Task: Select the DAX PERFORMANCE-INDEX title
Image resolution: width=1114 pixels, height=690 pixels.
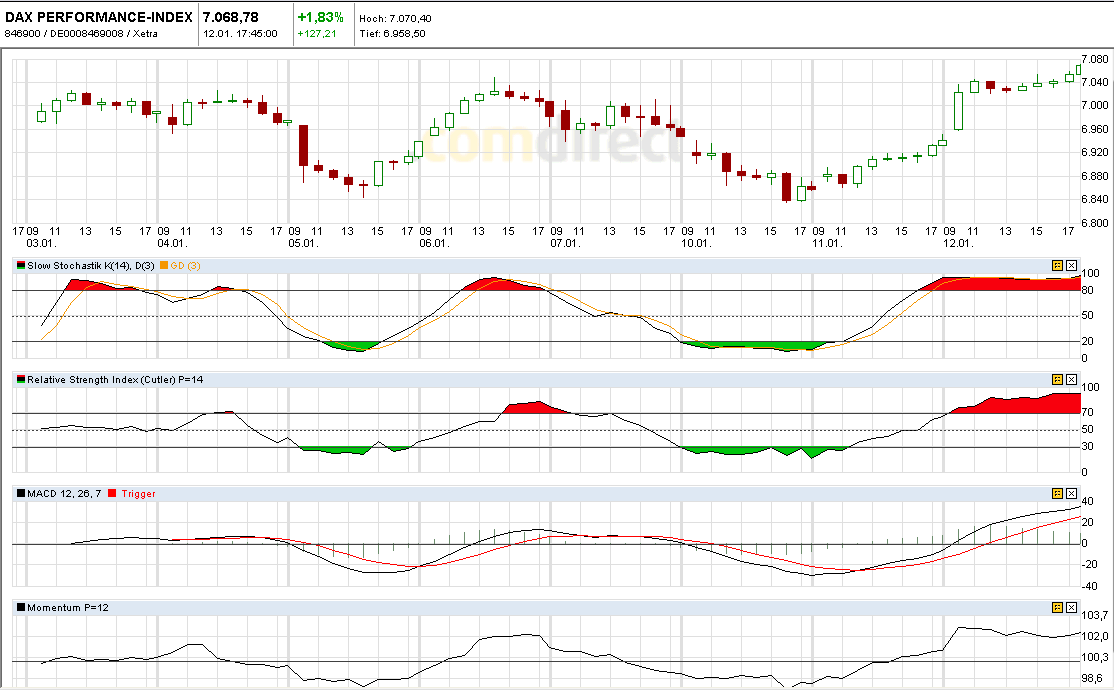Action: point(98,15)
